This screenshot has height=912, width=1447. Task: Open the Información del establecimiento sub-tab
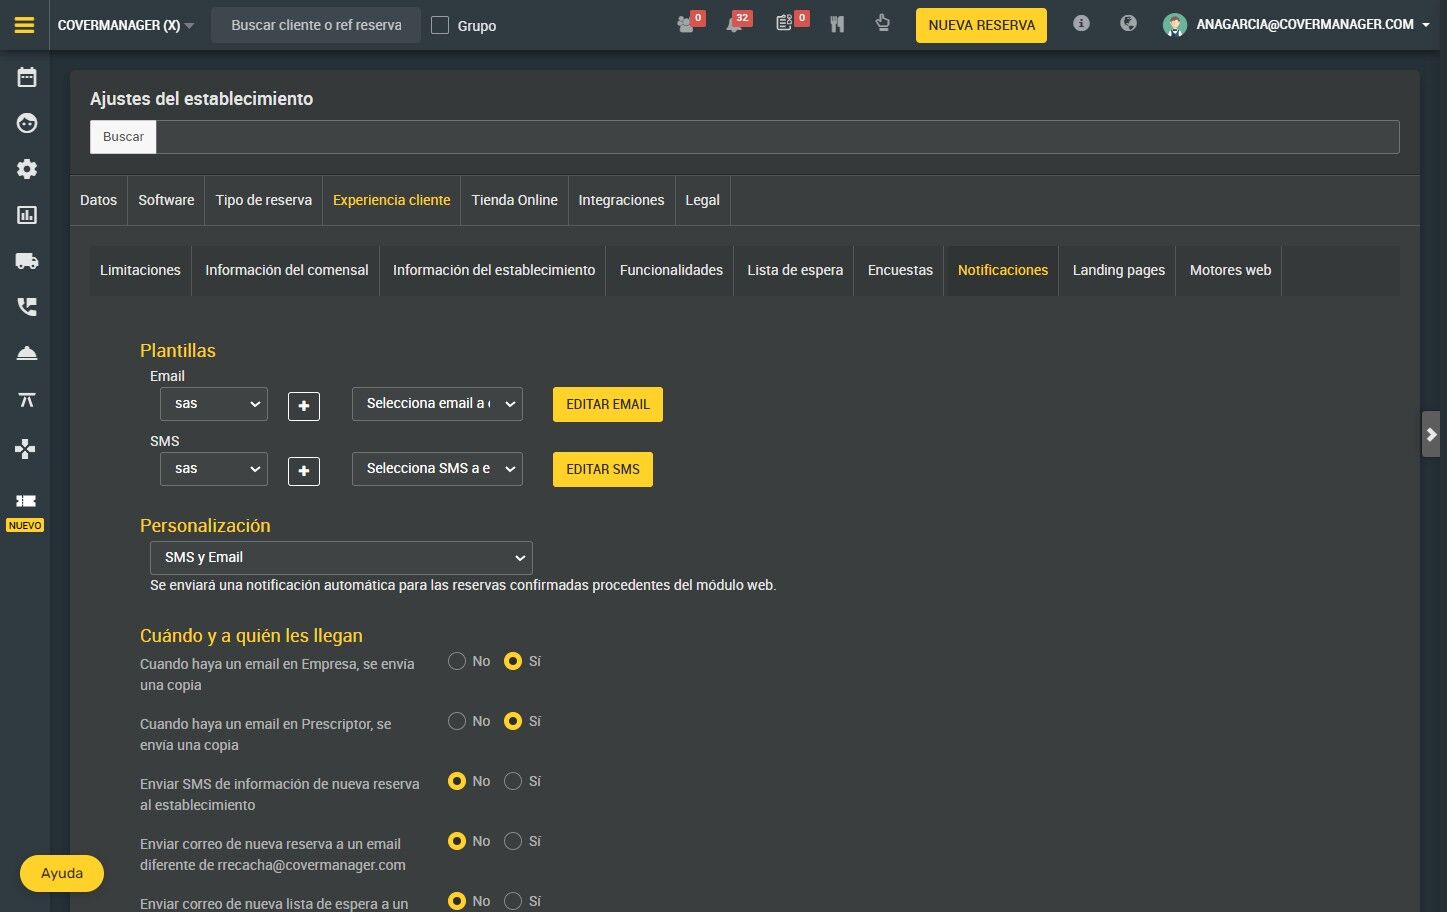click(494, 270)
